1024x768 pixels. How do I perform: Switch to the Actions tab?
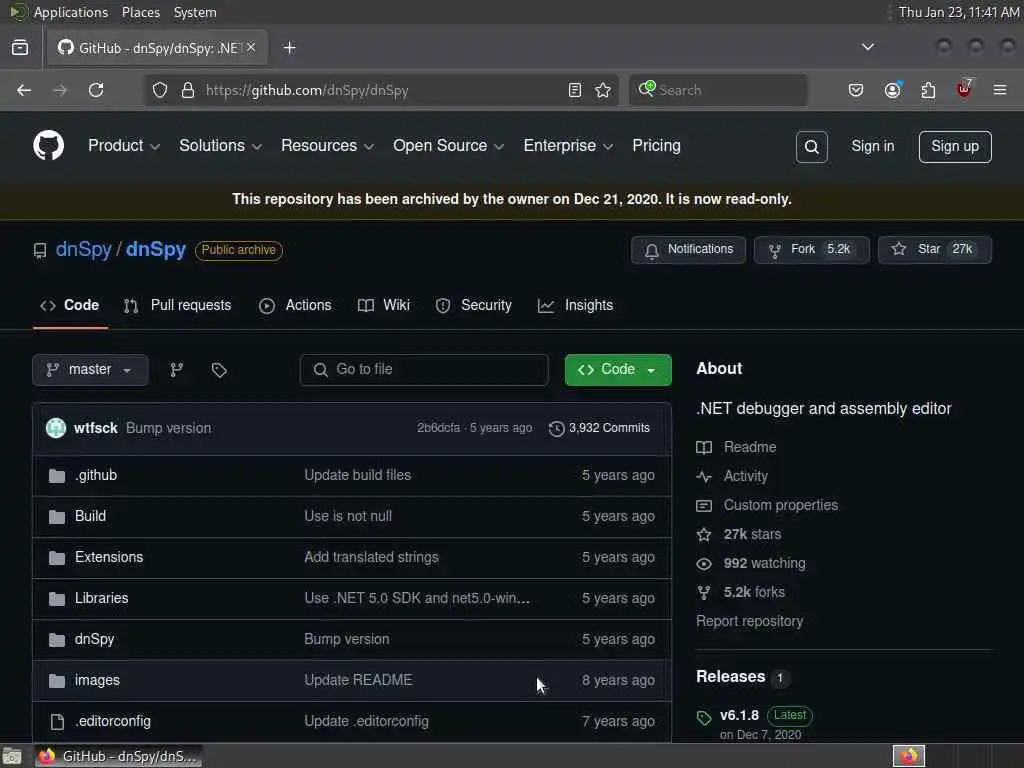coord(295,306)
